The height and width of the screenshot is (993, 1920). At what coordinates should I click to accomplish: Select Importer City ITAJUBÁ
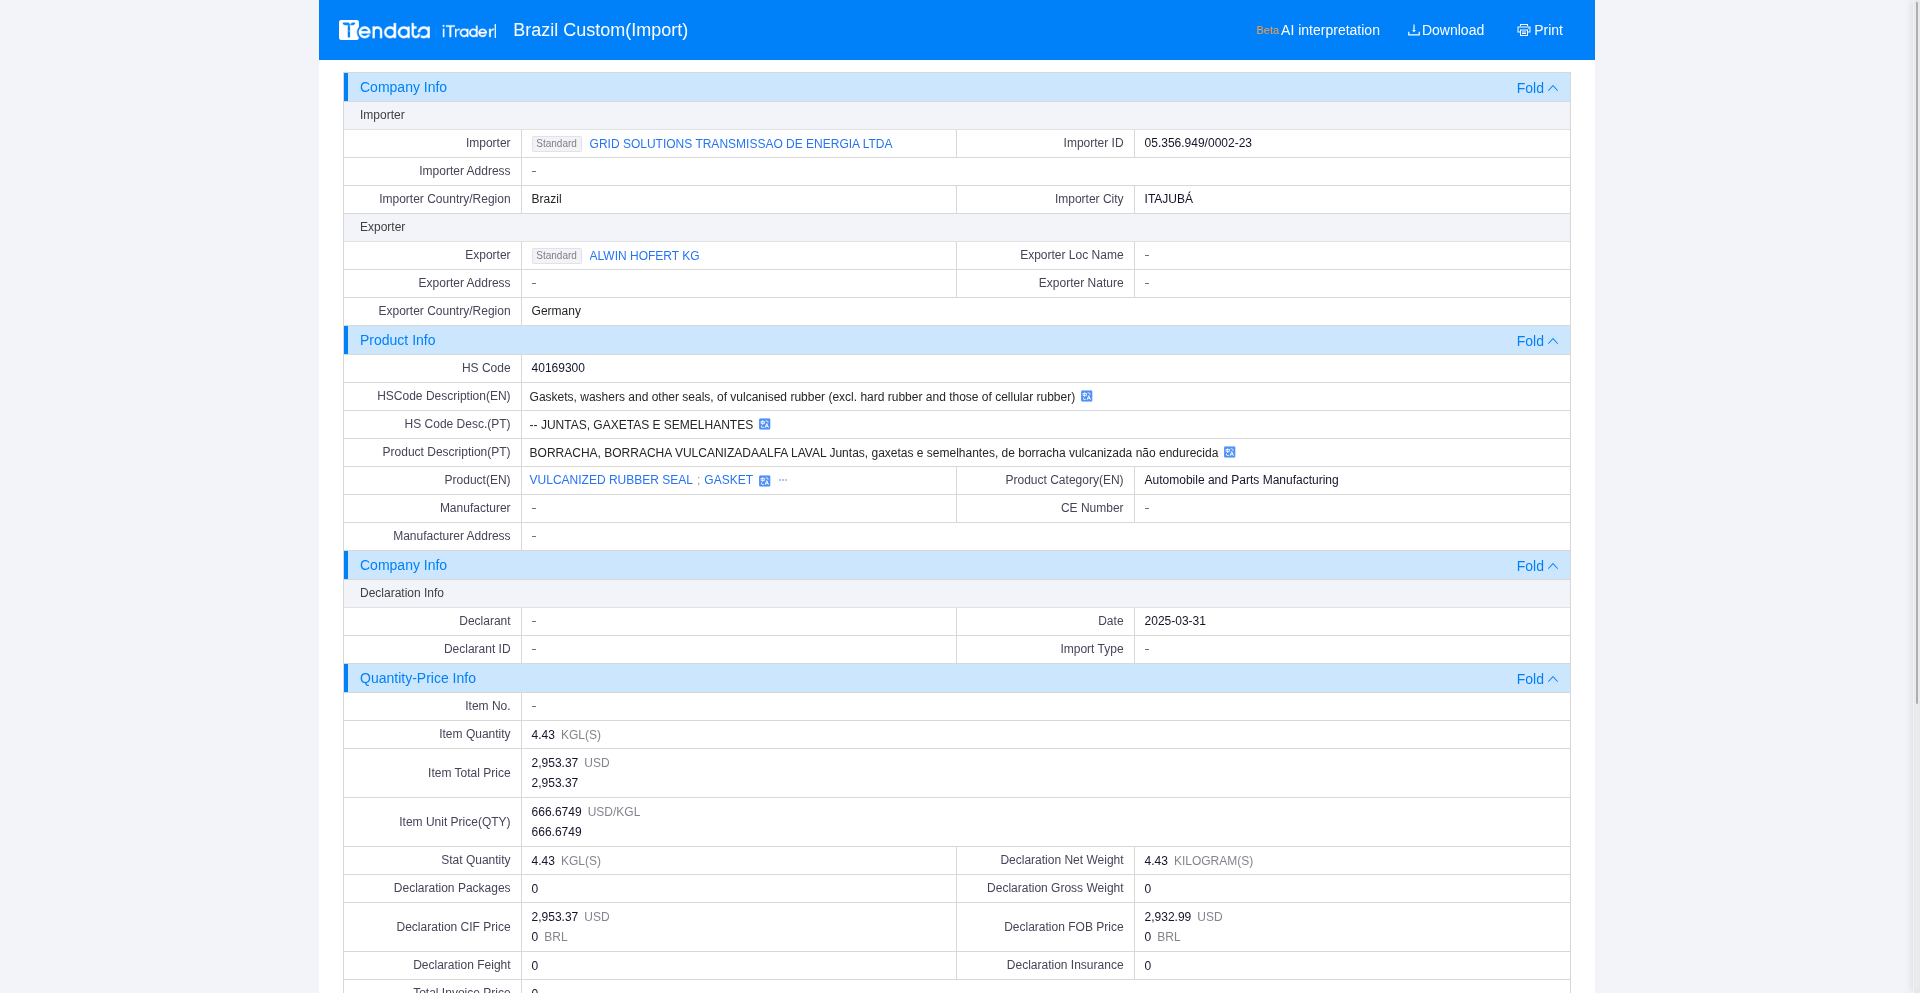click(1168, 199)
